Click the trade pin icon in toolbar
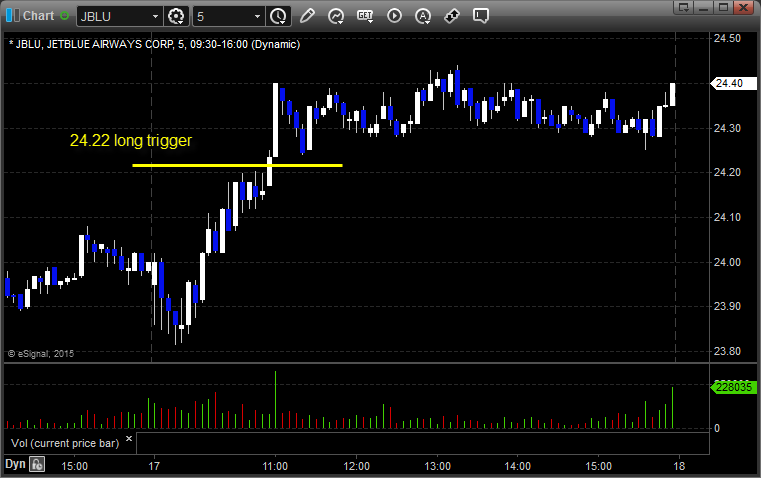 [452, 16]
